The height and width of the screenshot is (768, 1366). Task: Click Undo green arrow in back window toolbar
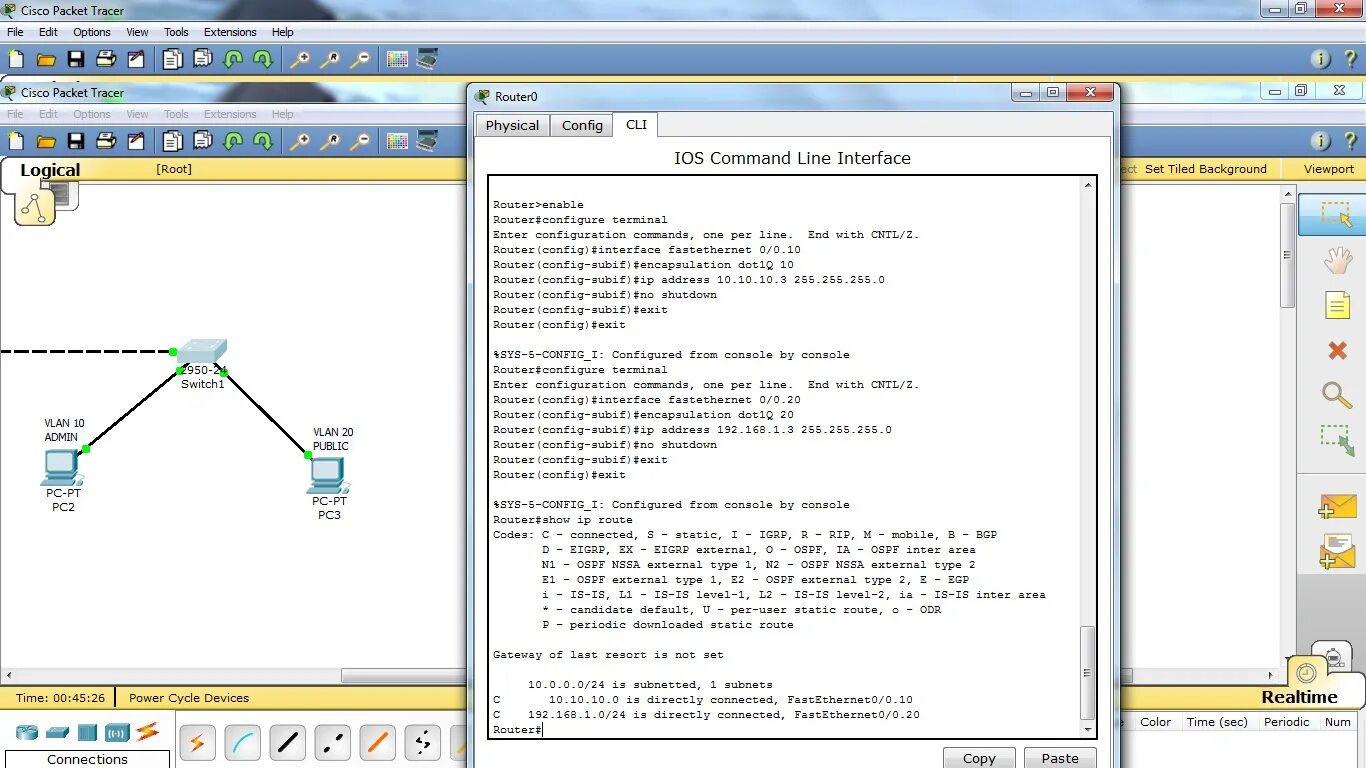[x=233, y=60]
